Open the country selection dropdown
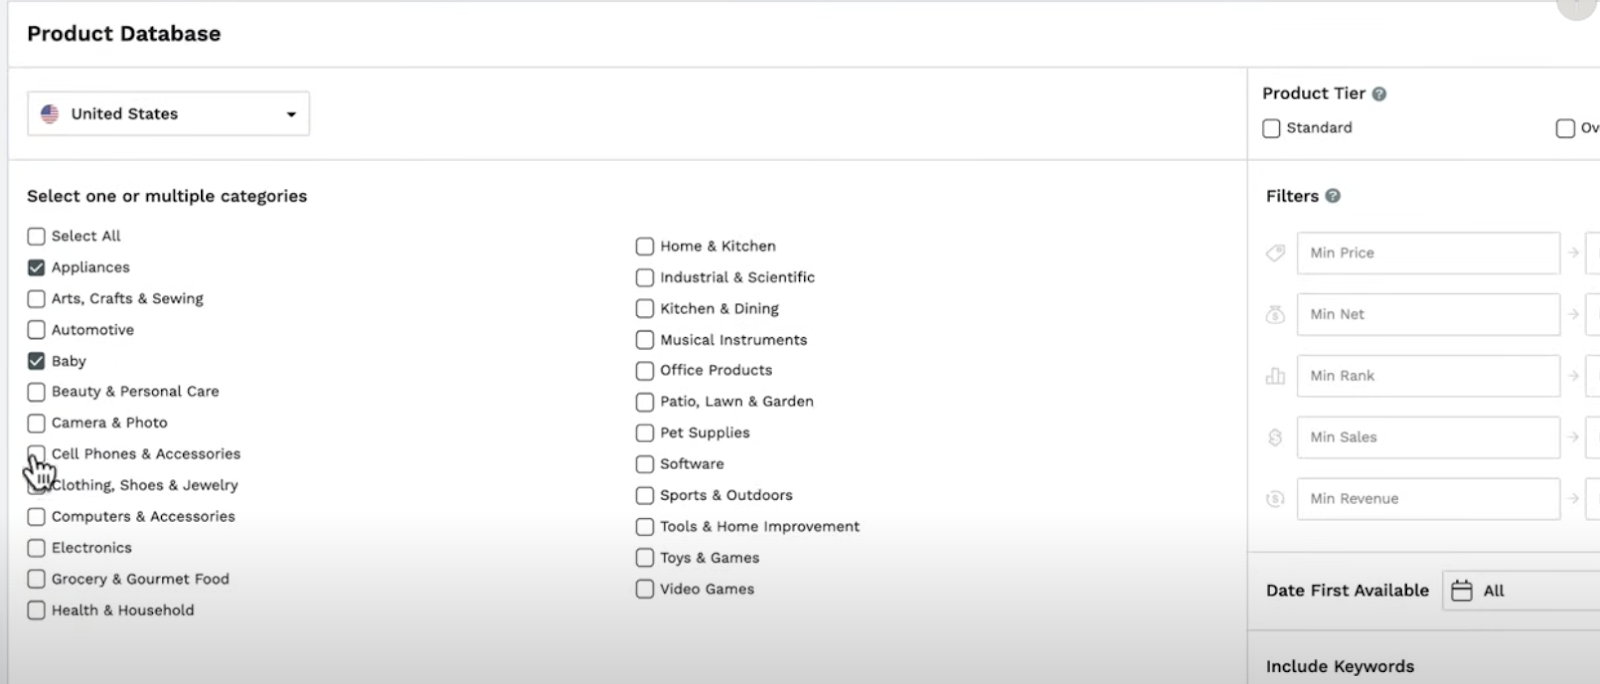The height and width of the screenshot is (684, 1600). (x=168, y=113)
